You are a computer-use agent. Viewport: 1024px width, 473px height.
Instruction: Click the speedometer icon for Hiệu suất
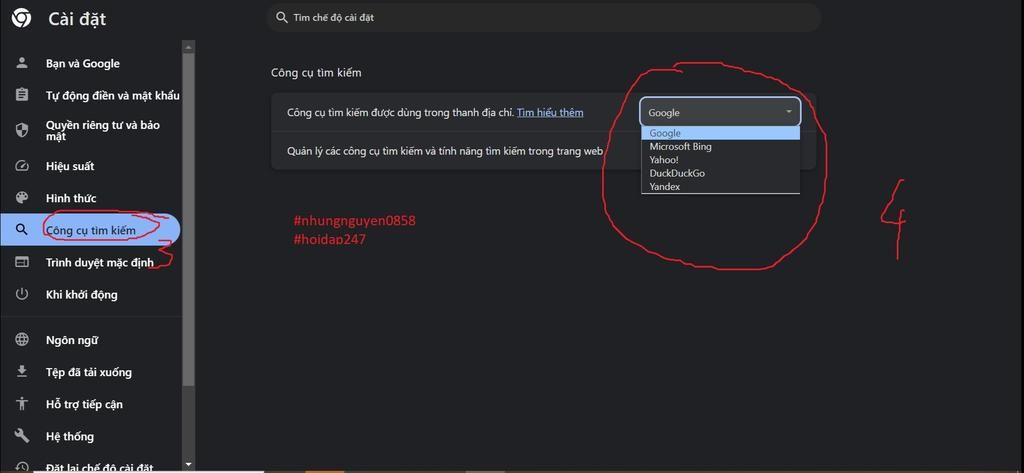(x=22, y=166)
